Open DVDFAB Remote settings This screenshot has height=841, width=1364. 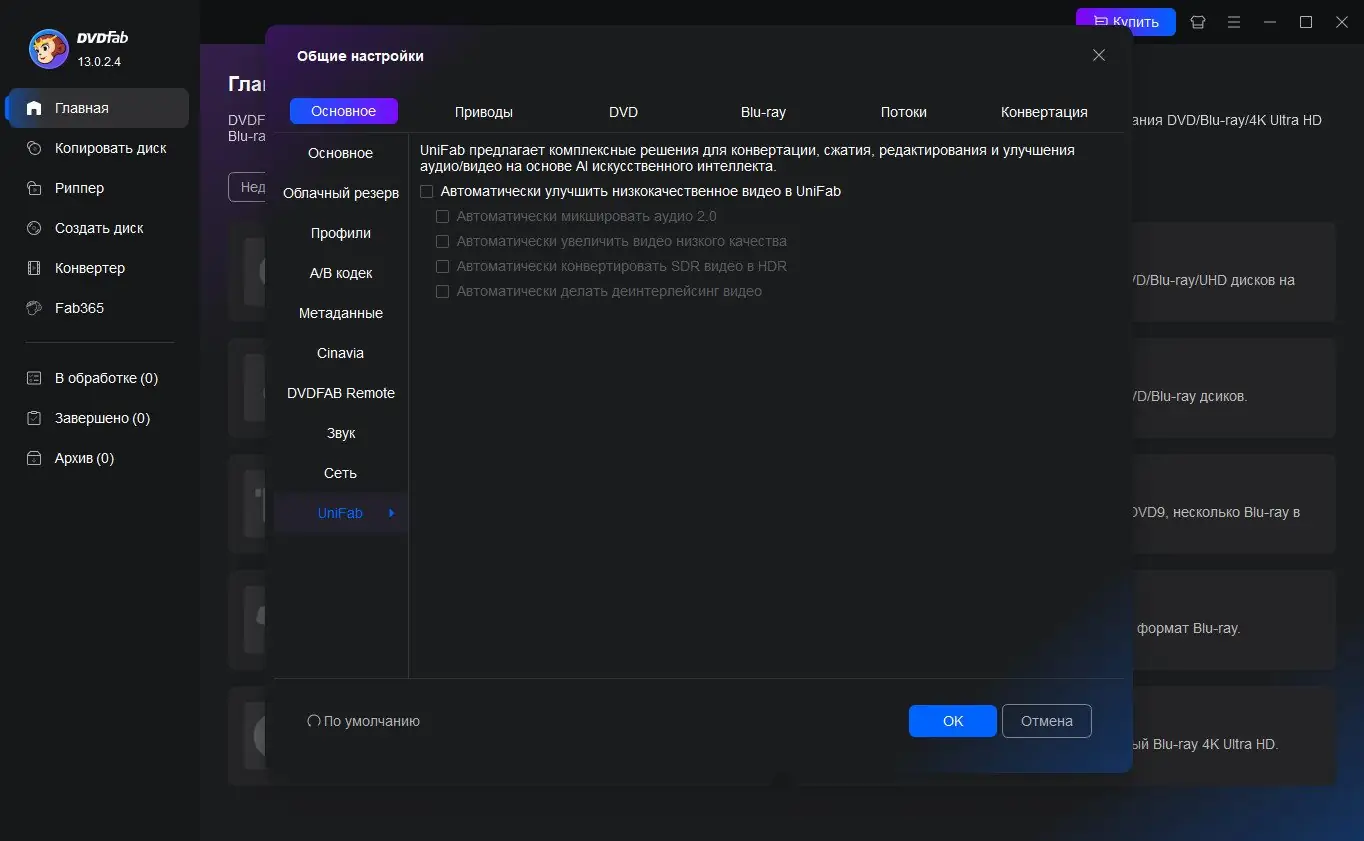click(x=341, y=393)
